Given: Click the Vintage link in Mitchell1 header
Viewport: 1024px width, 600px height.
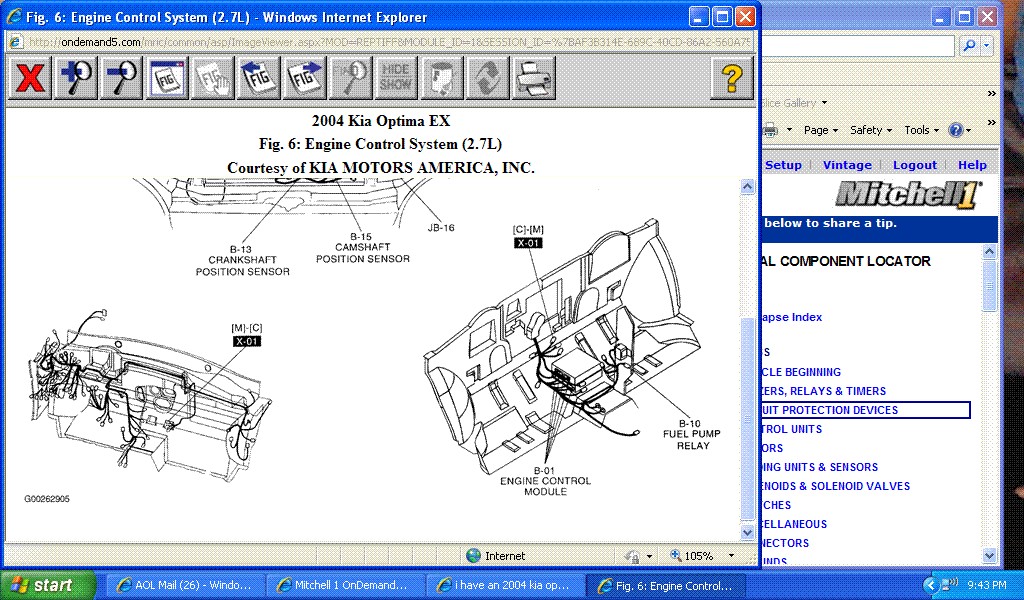Looking at the screenshot, I should point(847,165).
